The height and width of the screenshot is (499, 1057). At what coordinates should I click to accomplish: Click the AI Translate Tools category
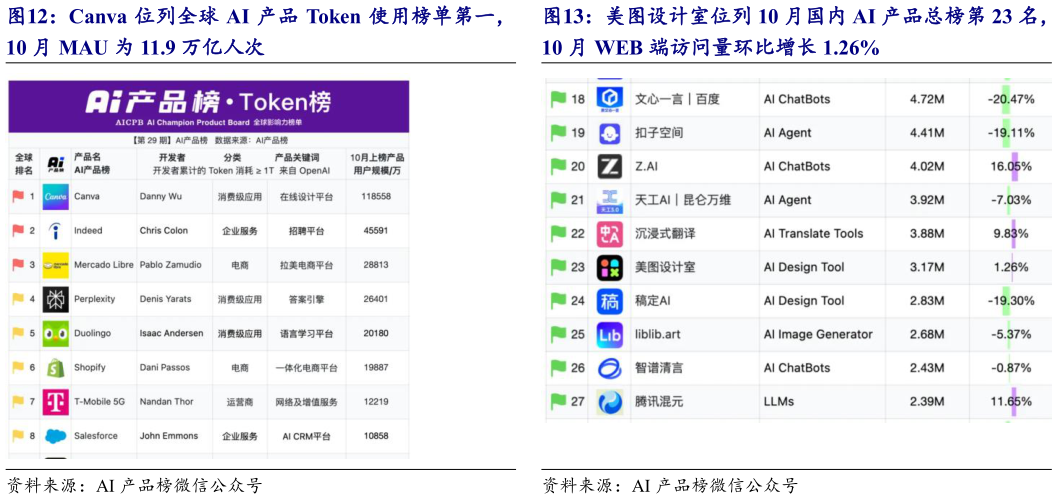point(813,234)
